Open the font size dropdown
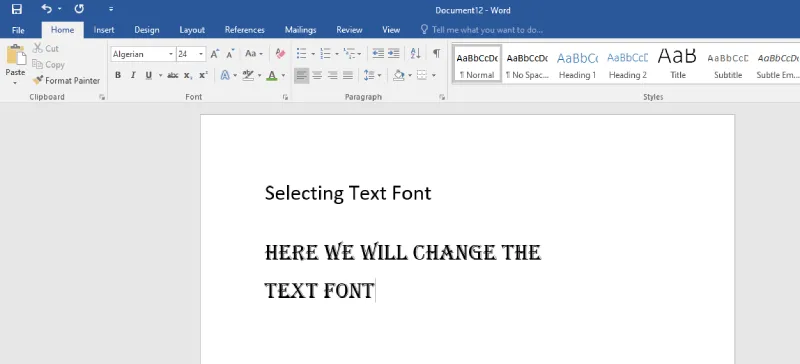The image size is (800, 364). click(x=202, y=54)
